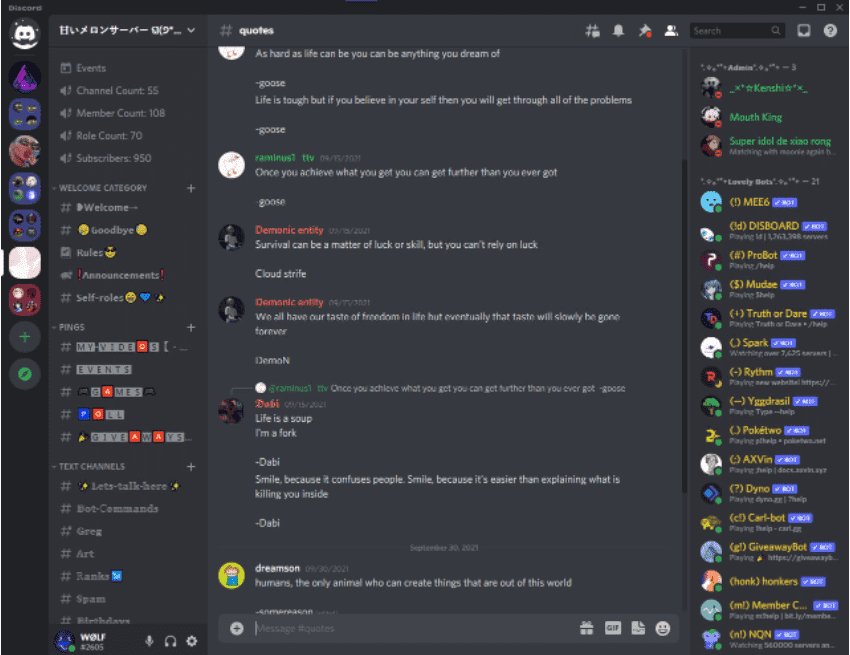The image size is (850, 655).
Task: Open User Settings gear
Action: coord(191,641)
